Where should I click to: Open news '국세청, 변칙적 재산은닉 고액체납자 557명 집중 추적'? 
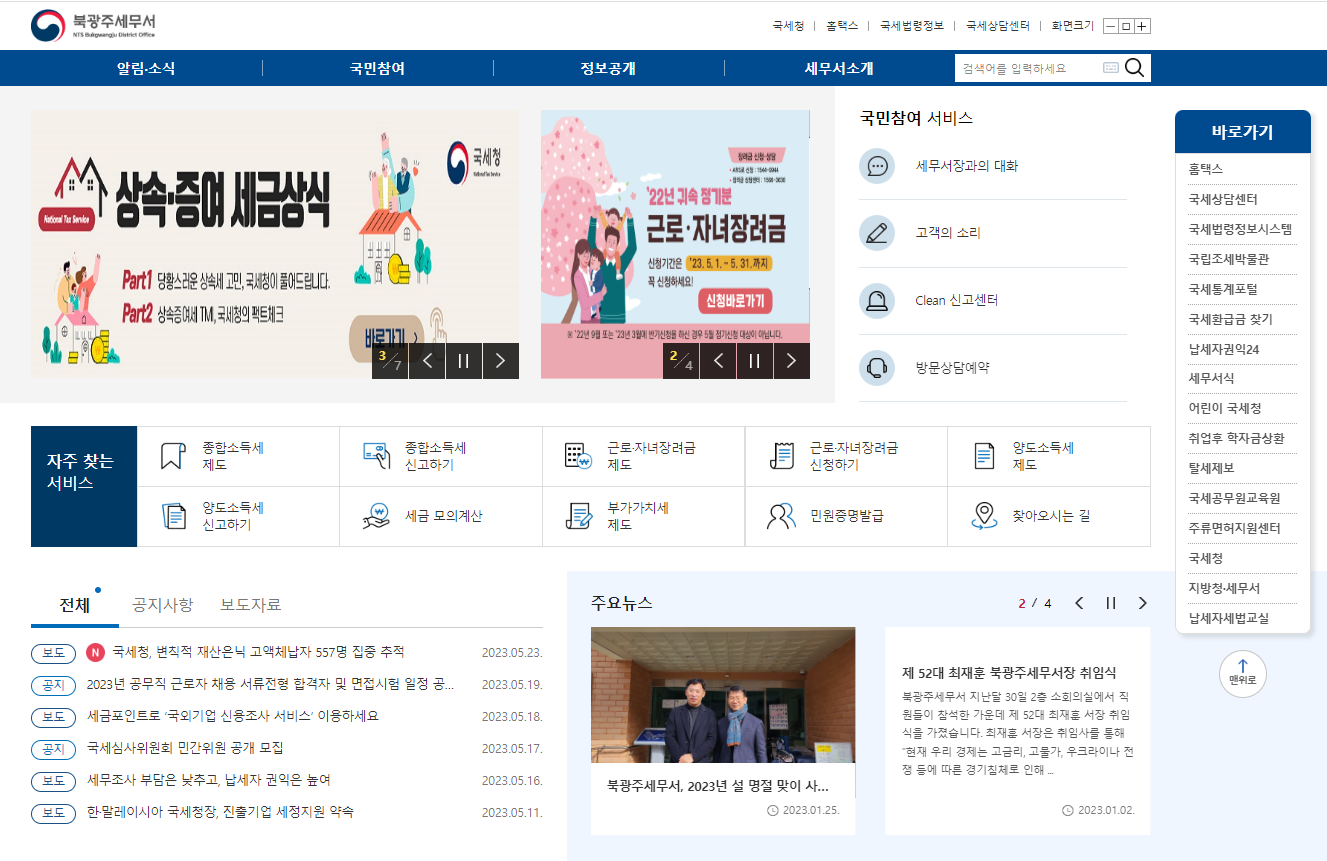pyautogui.click(x=258, y=652)
